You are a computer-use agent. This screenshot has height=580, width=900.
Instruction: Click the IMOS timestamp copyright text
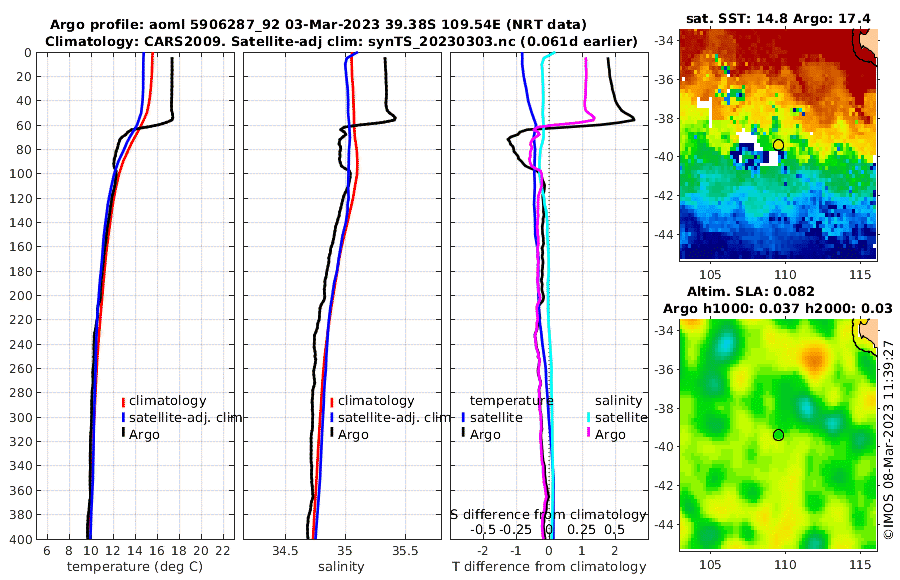coord(889,439)
